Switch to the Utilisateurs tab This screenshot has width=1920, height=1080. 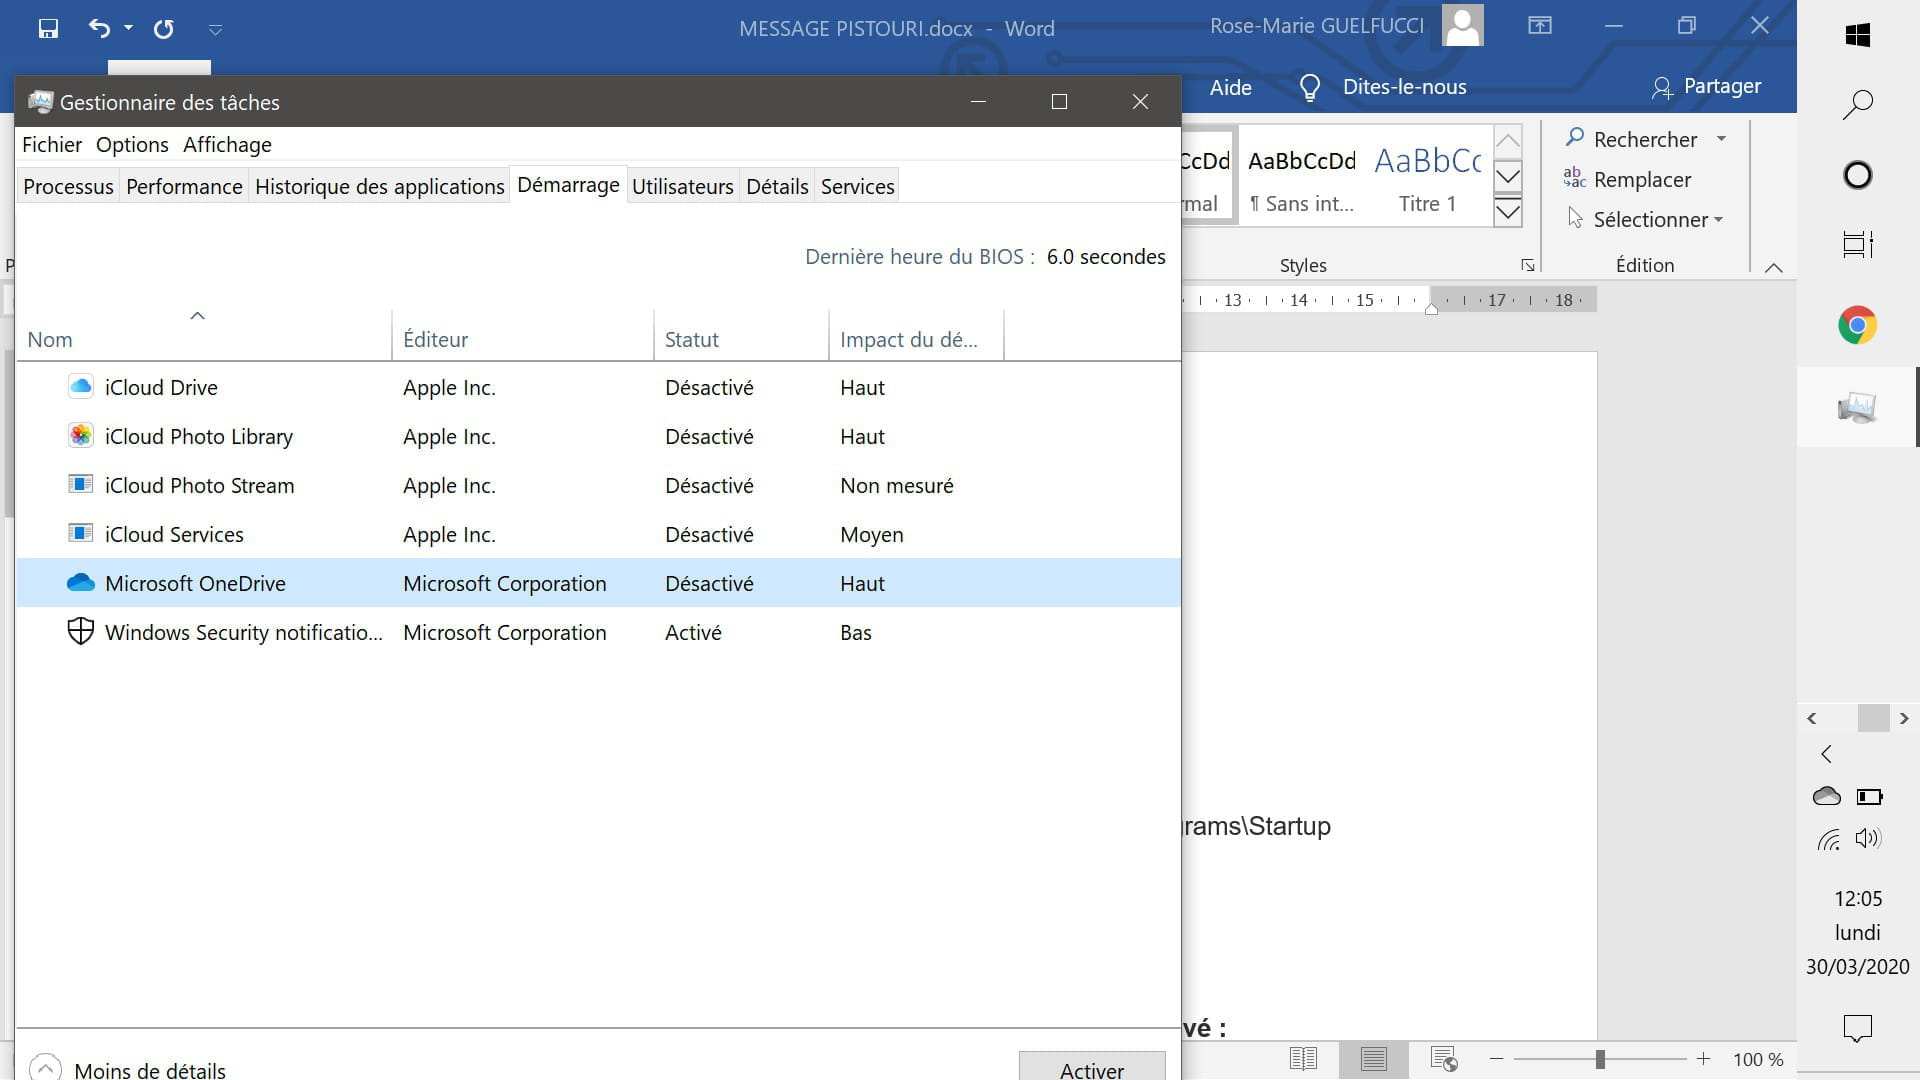tap(682, 186)
